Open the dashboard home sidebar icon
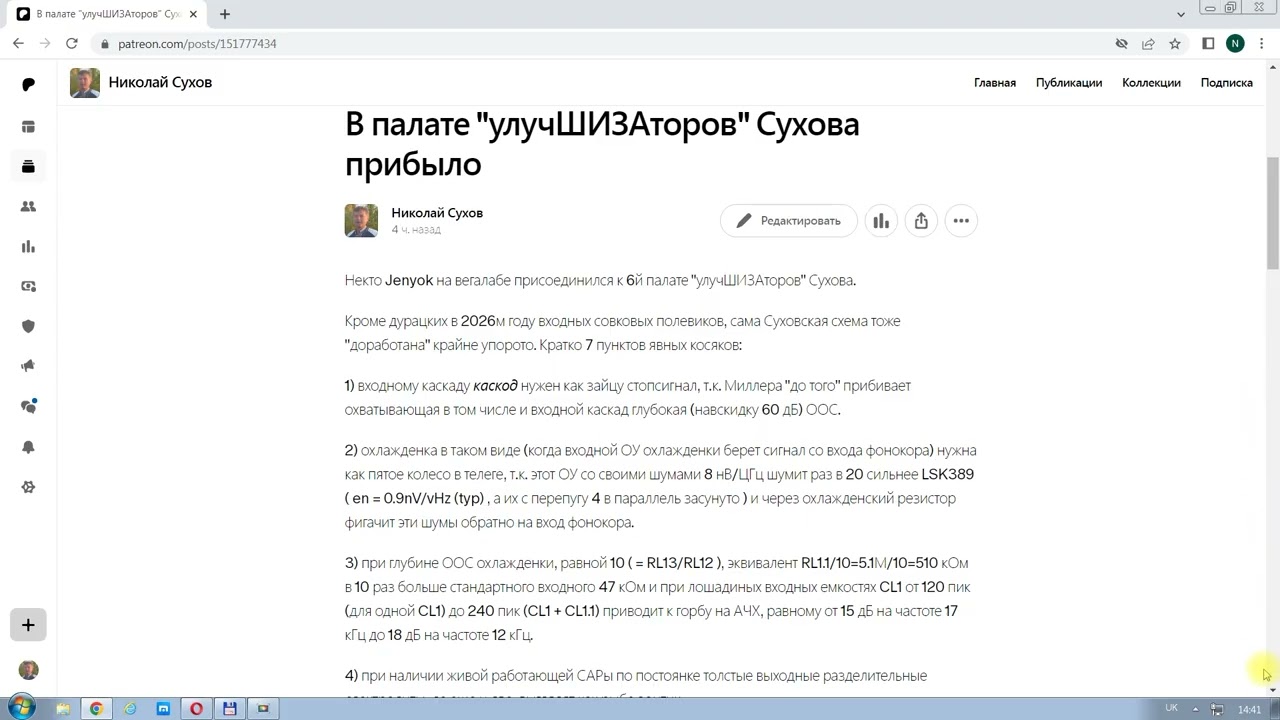 tap(28, 127)
